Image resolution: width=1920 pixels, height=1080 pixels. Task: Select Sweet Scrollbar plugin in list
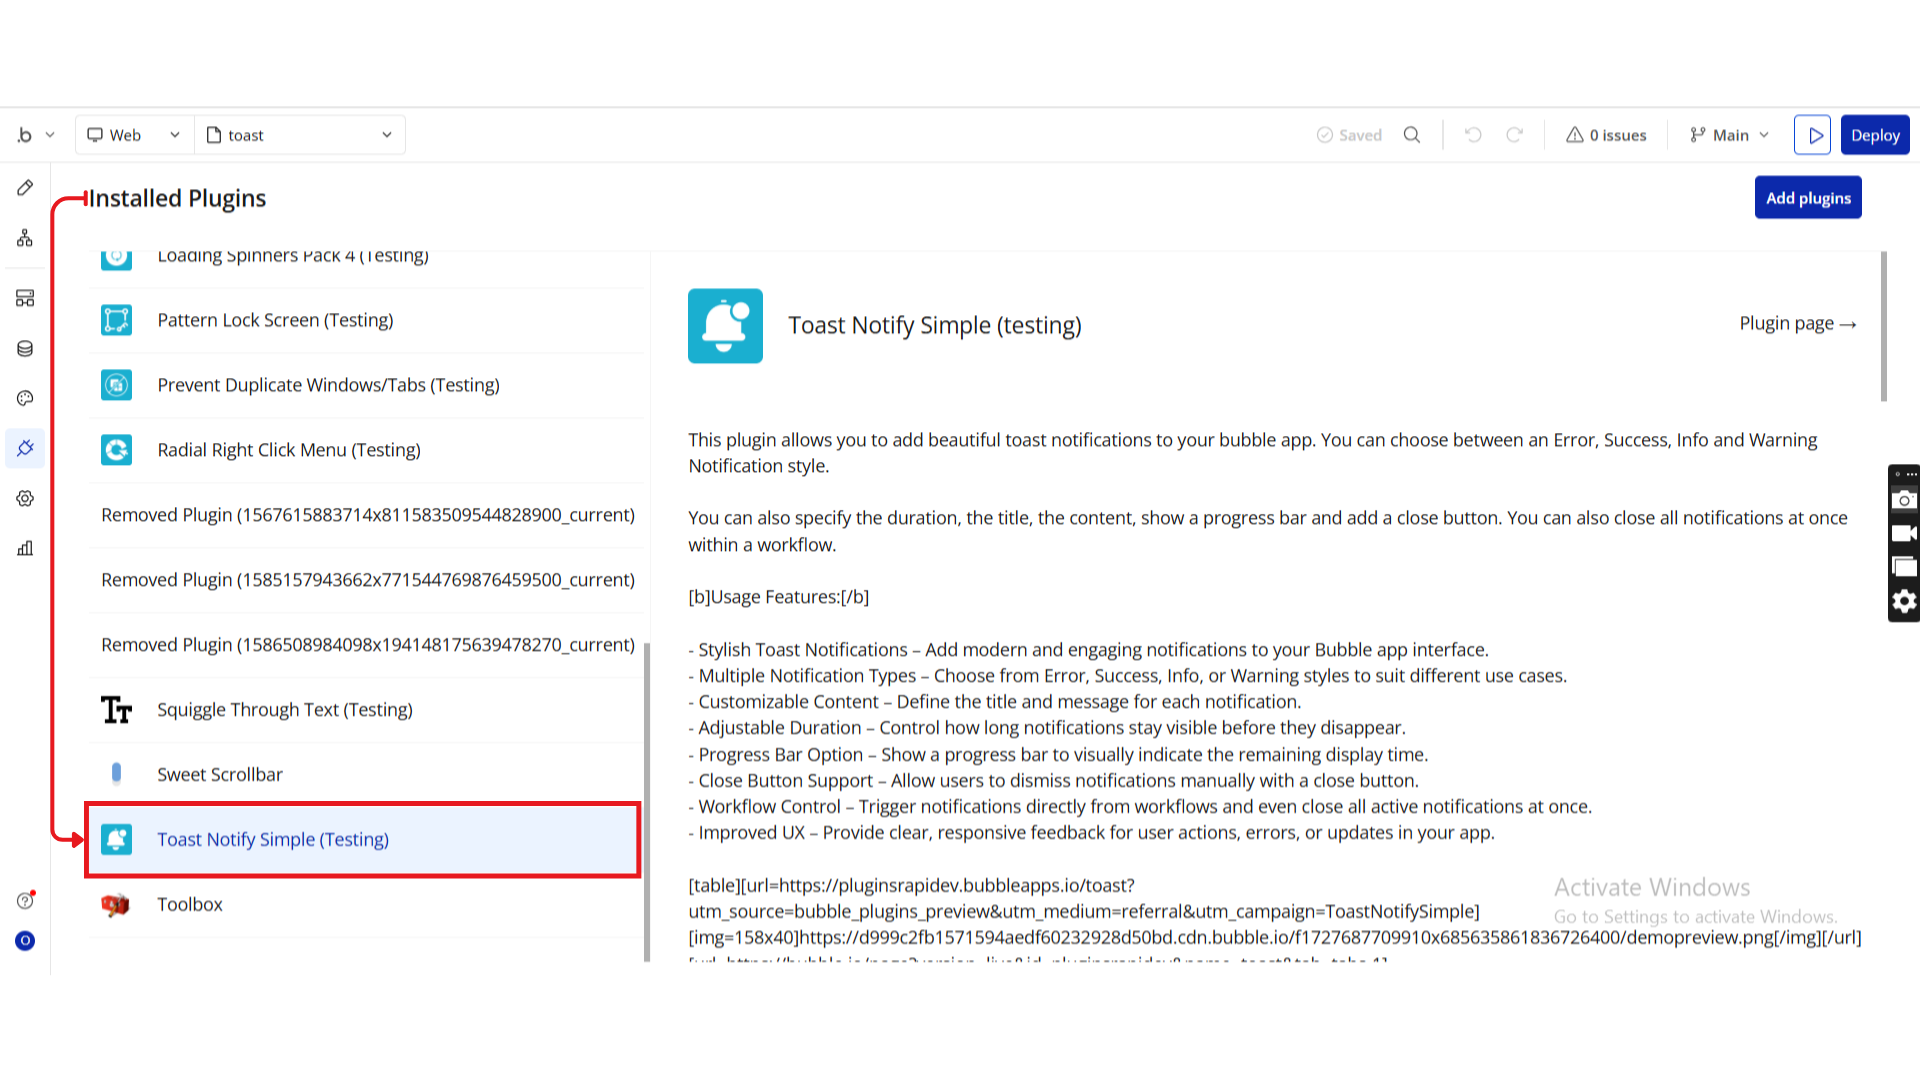220,774
